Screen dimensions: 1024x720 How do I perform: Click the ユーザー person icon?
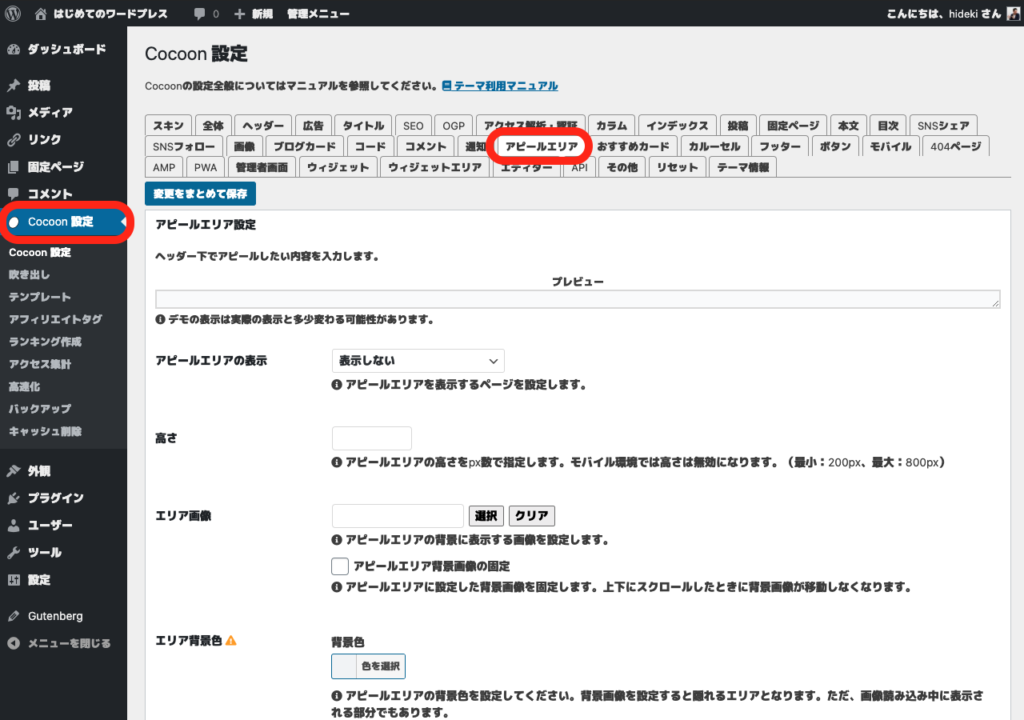pyautogui.click(x=14, y=525)
